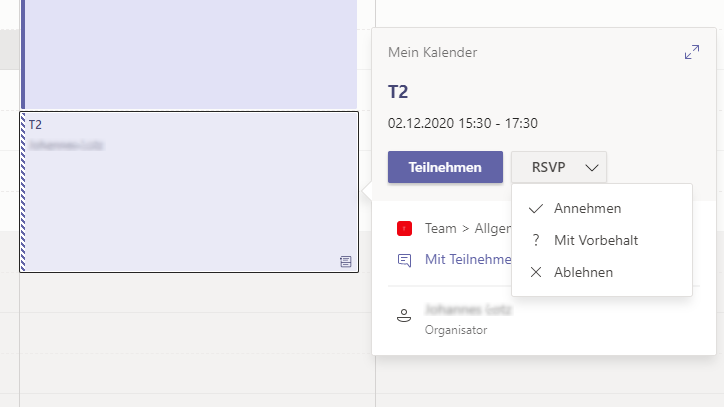Open the RSVP dropdown
The height and width of the screenshot is (407, 724).
(559, 167)
